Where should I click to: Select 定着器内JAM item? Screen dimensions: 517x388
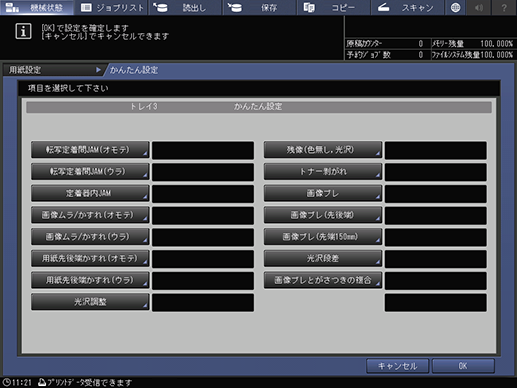(x=90, y=193)
